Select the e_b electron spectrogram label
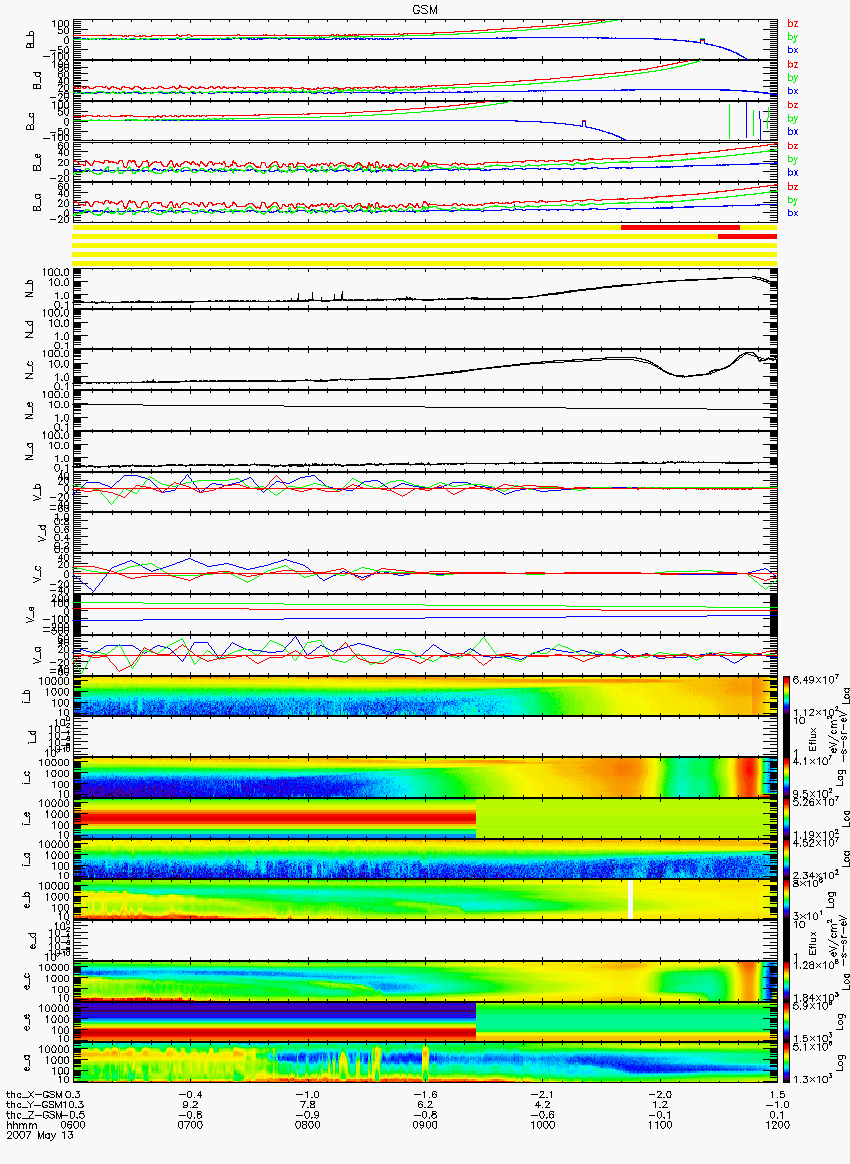This screenshot has height=1164, width=850. point(25,900)
